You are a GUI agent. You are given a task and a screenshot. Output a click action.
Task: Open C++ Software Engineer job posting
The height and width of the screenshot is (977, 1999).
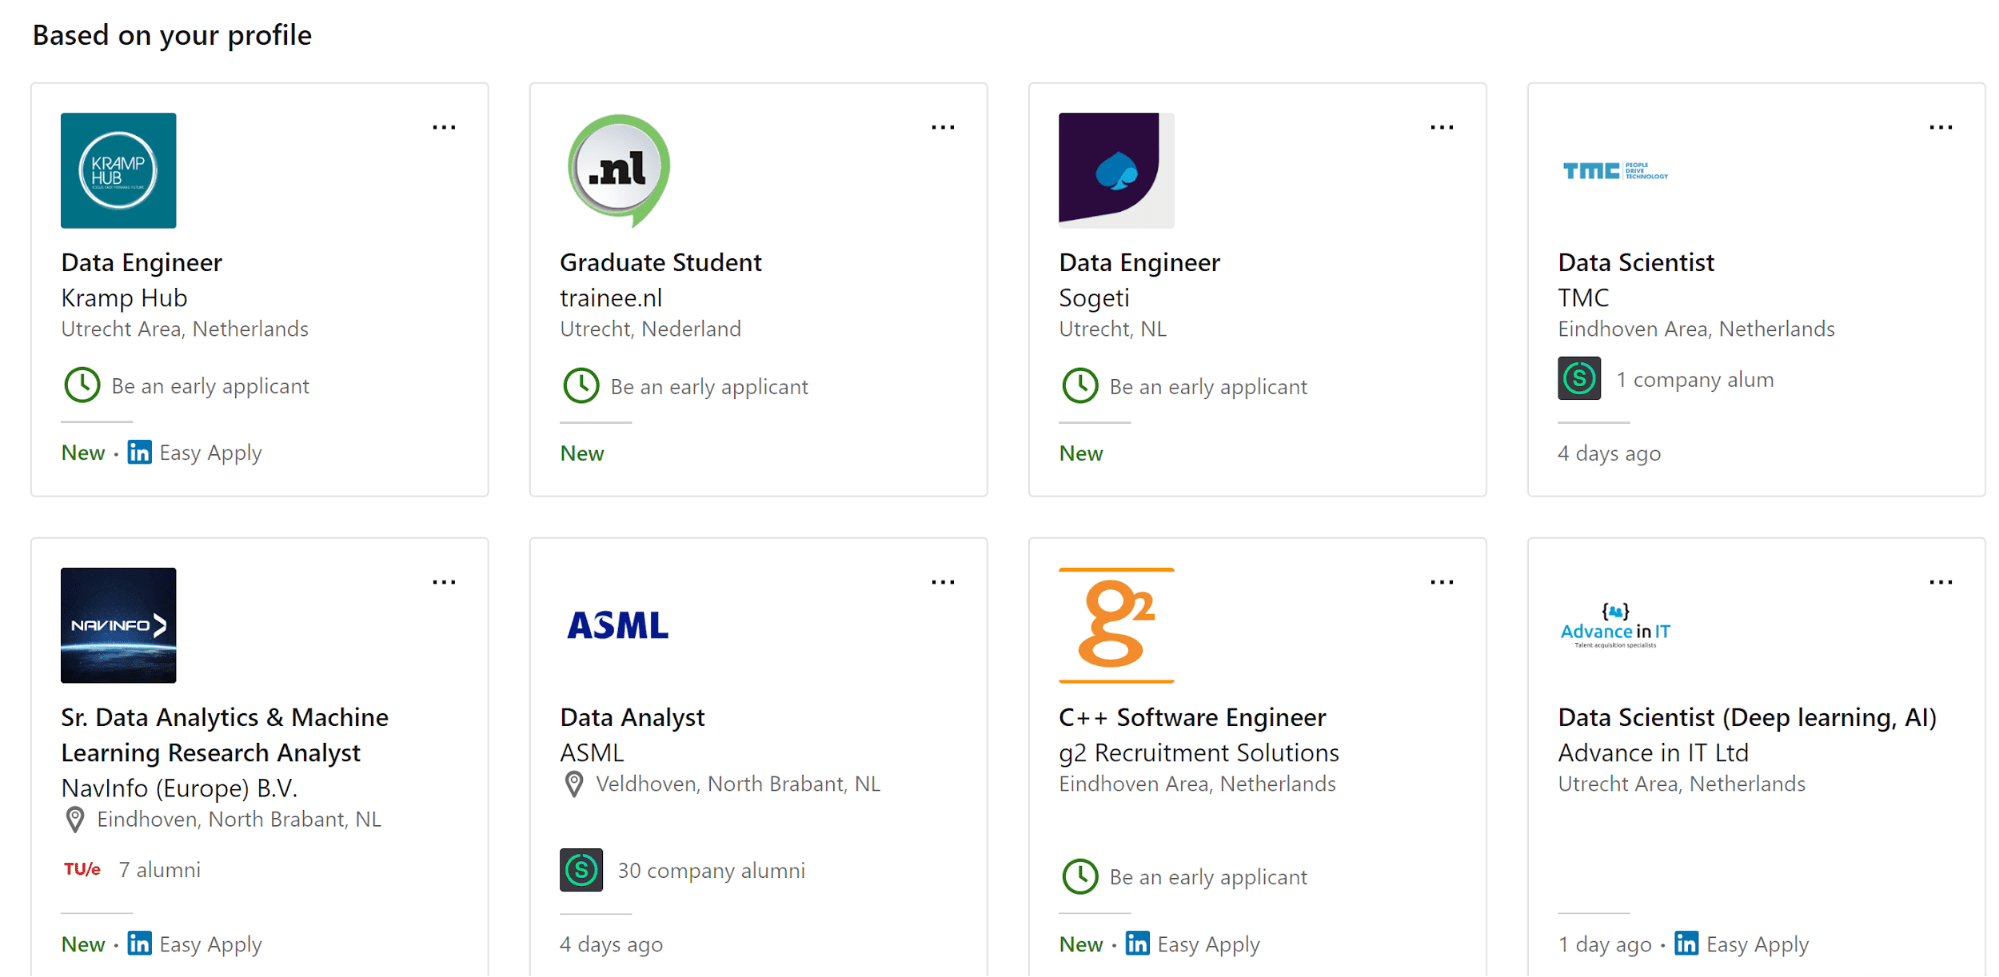pyautogui.click(x=1192, y=717)
